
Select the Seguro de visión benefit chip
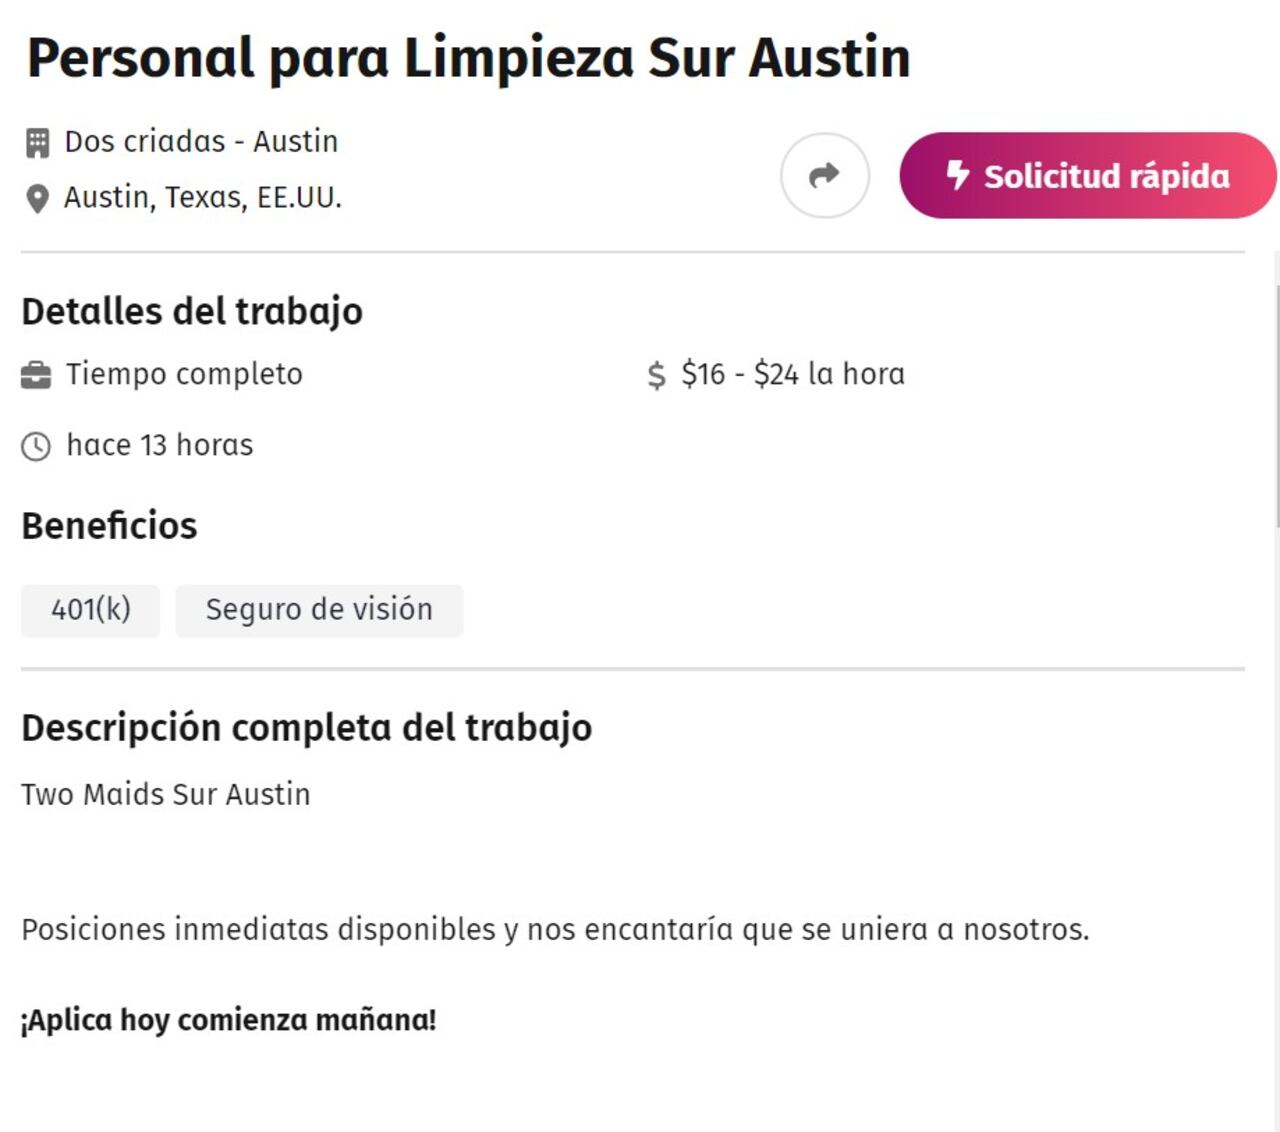tap(318, 609)
